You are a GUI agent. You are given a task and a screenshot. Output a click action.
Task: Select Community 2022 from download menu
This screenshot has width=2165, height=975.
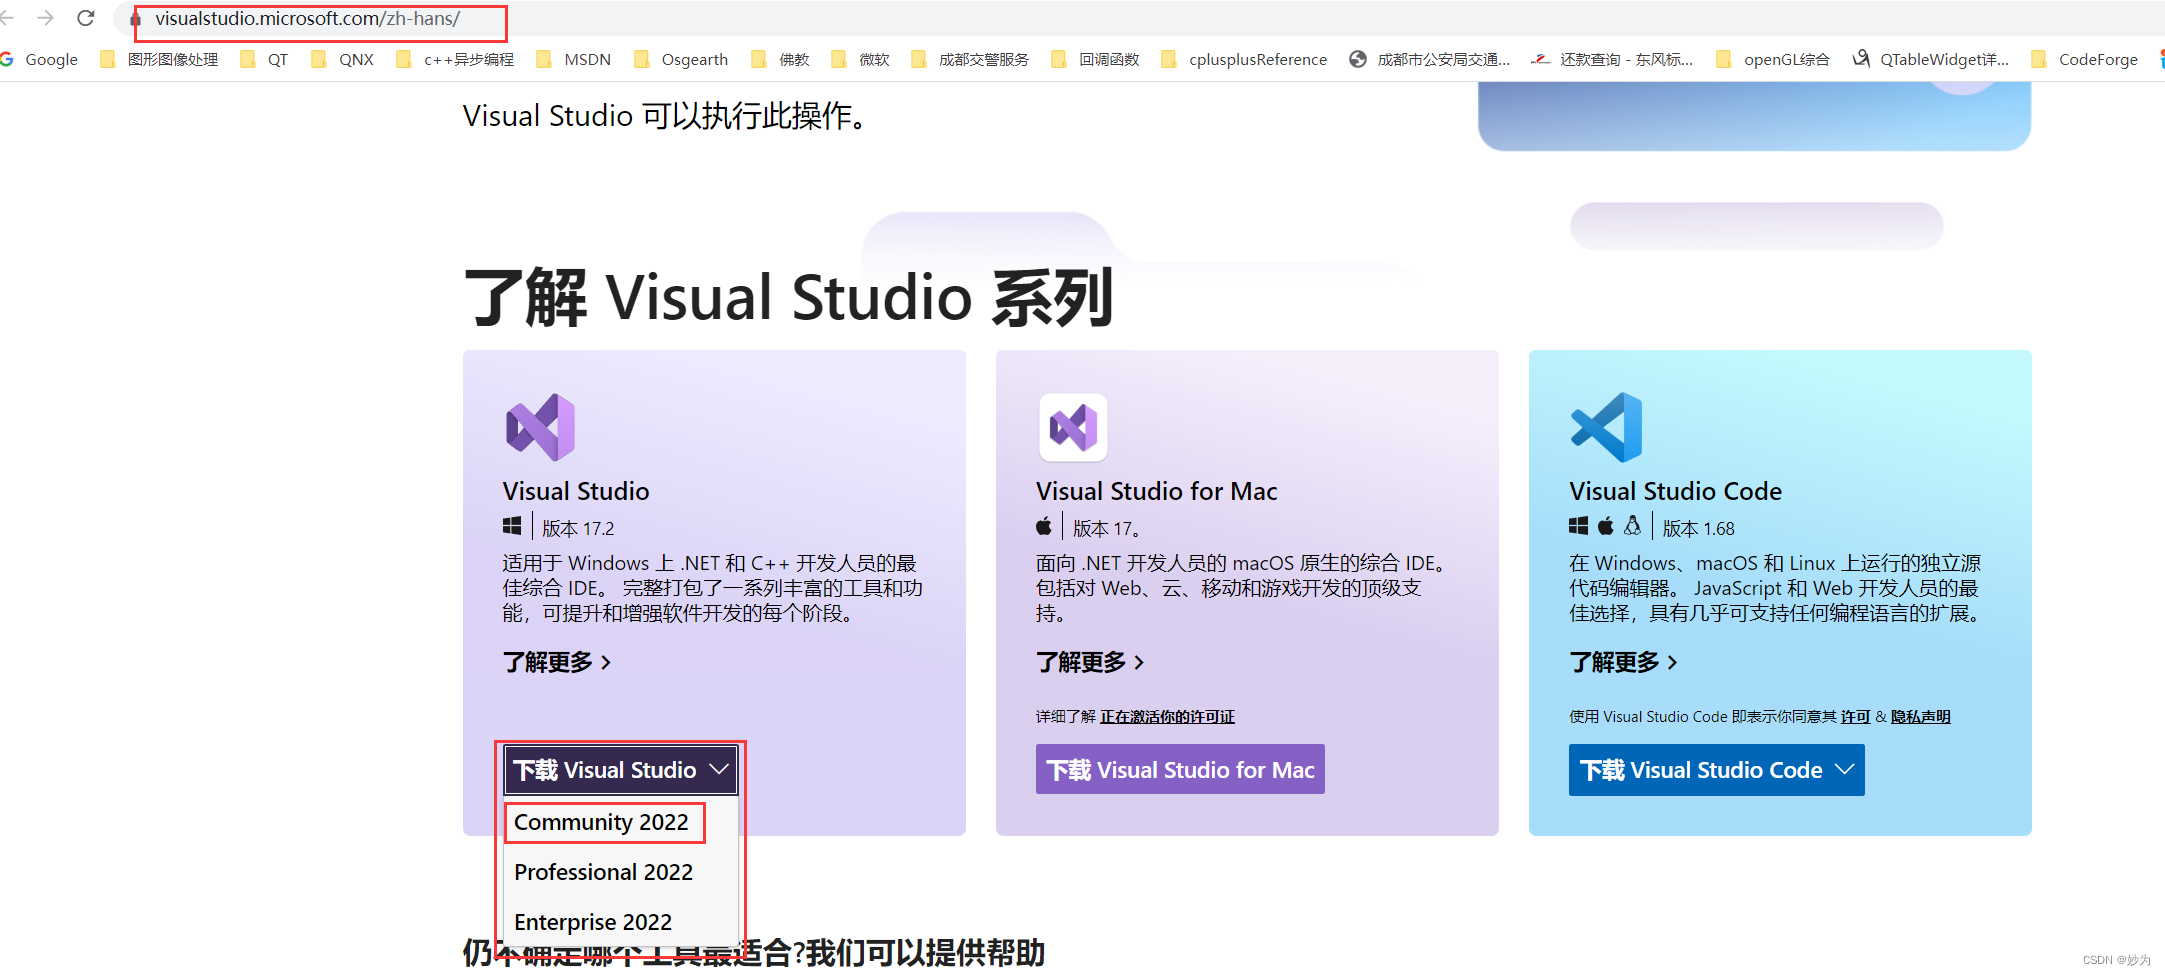[x=601, y=822]
